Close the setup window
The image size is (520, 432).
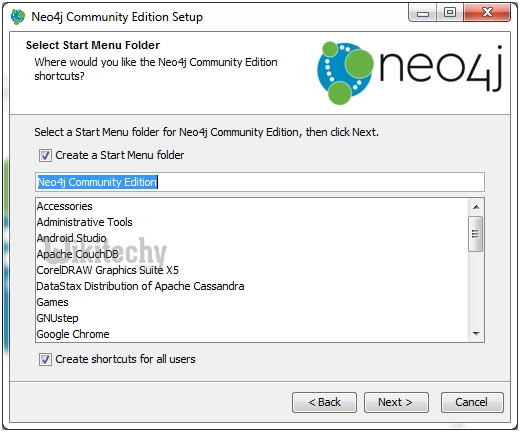click(x=487, y=13)
